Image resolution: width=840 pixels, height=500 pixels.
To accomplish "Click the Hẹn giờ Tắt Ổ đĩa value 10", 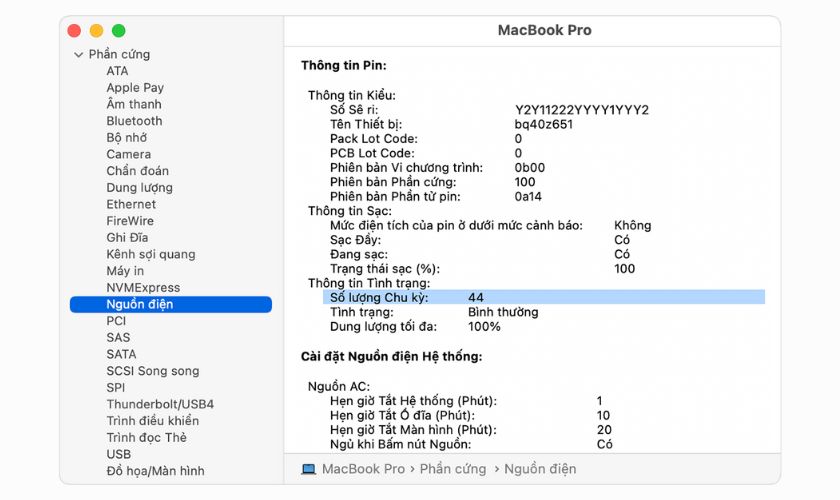I will coord(603,415).
